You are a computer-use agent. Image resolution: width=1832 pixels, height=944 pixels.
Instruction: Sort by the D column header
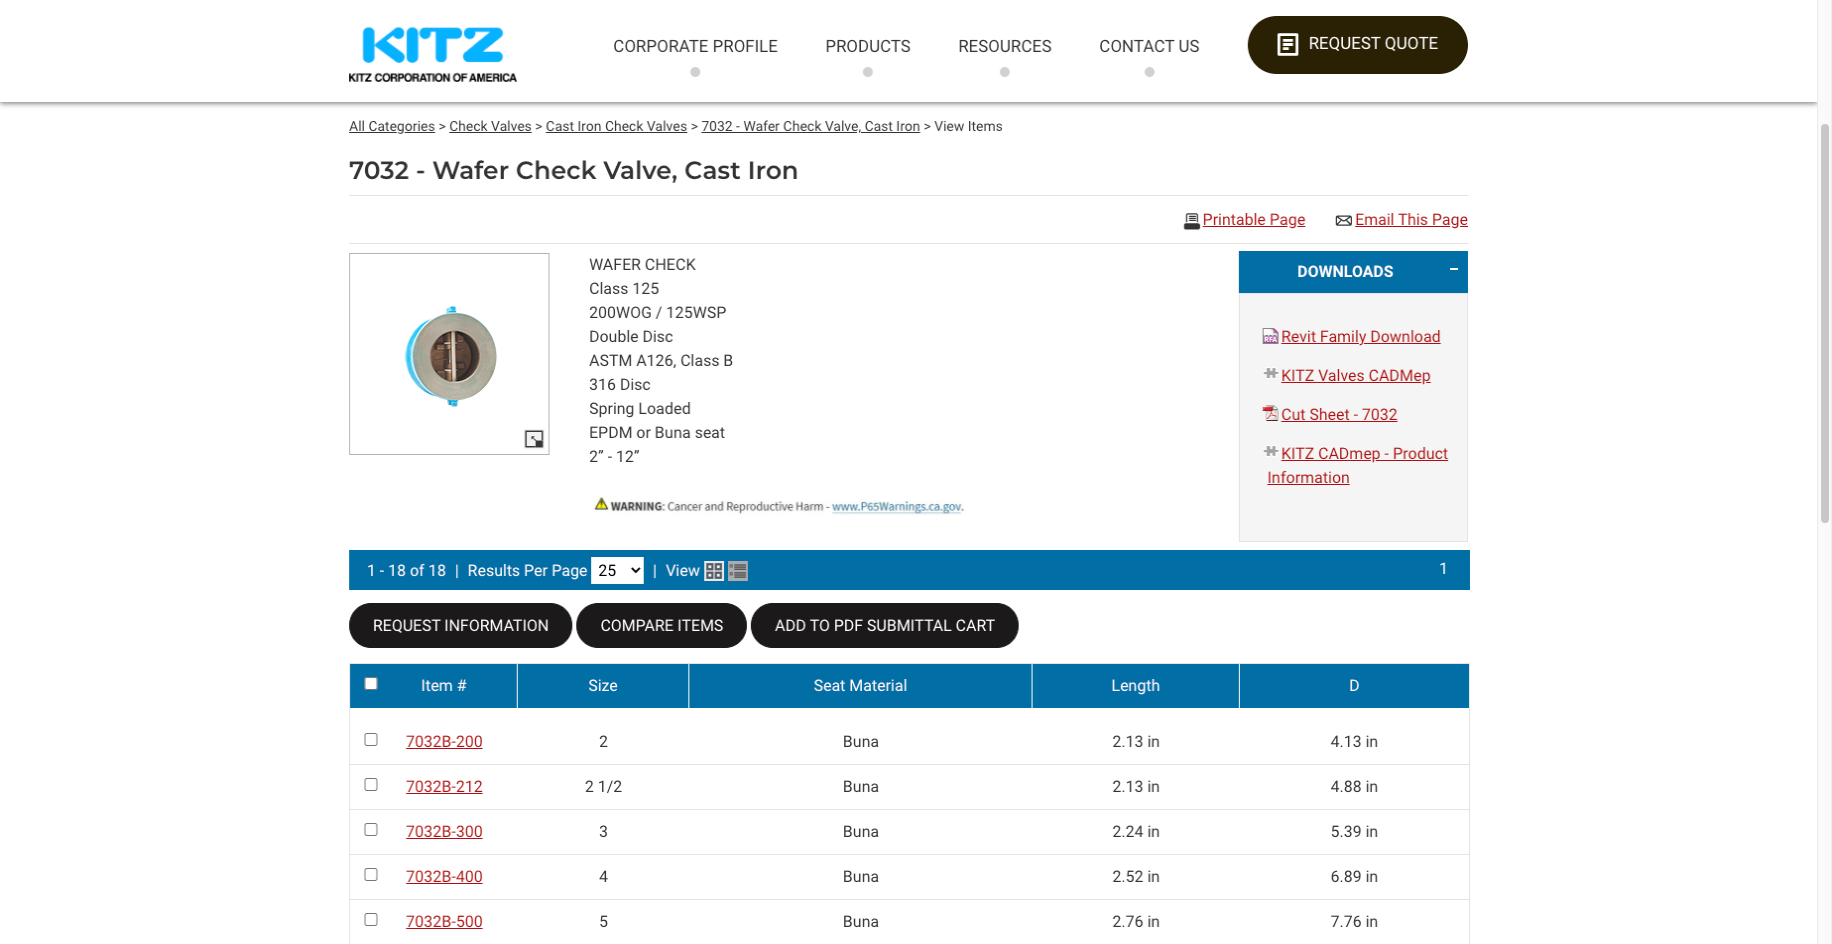(x=1354, y=686)
